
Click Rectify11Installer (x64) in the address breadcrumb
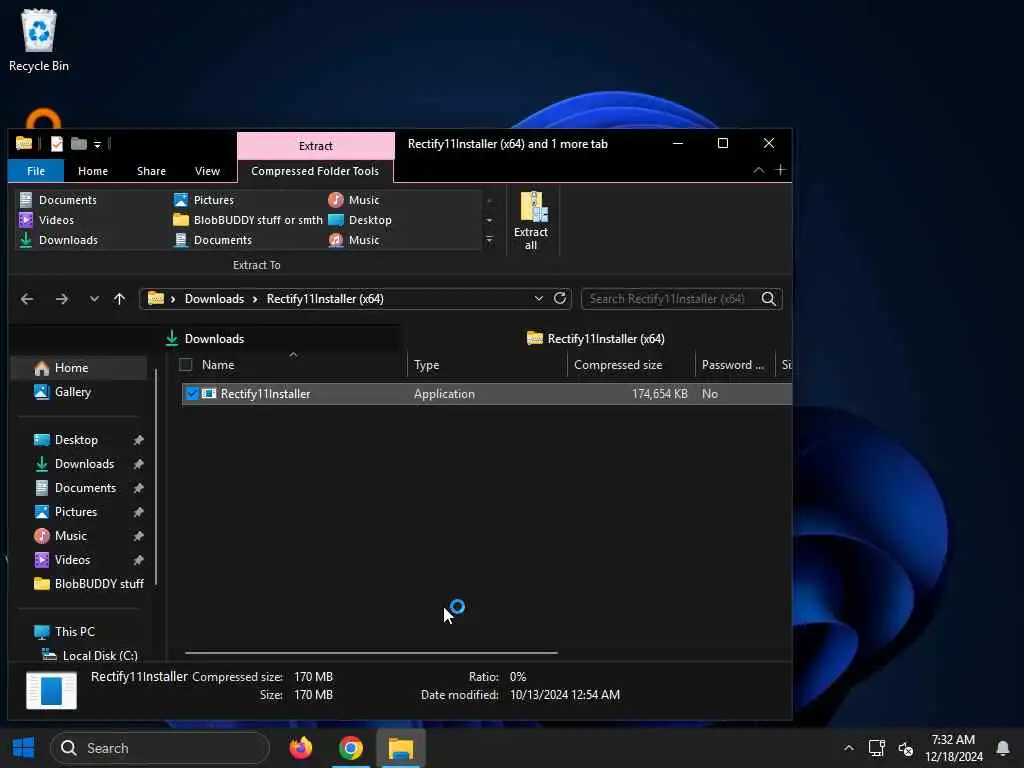(x=325, y=299)
